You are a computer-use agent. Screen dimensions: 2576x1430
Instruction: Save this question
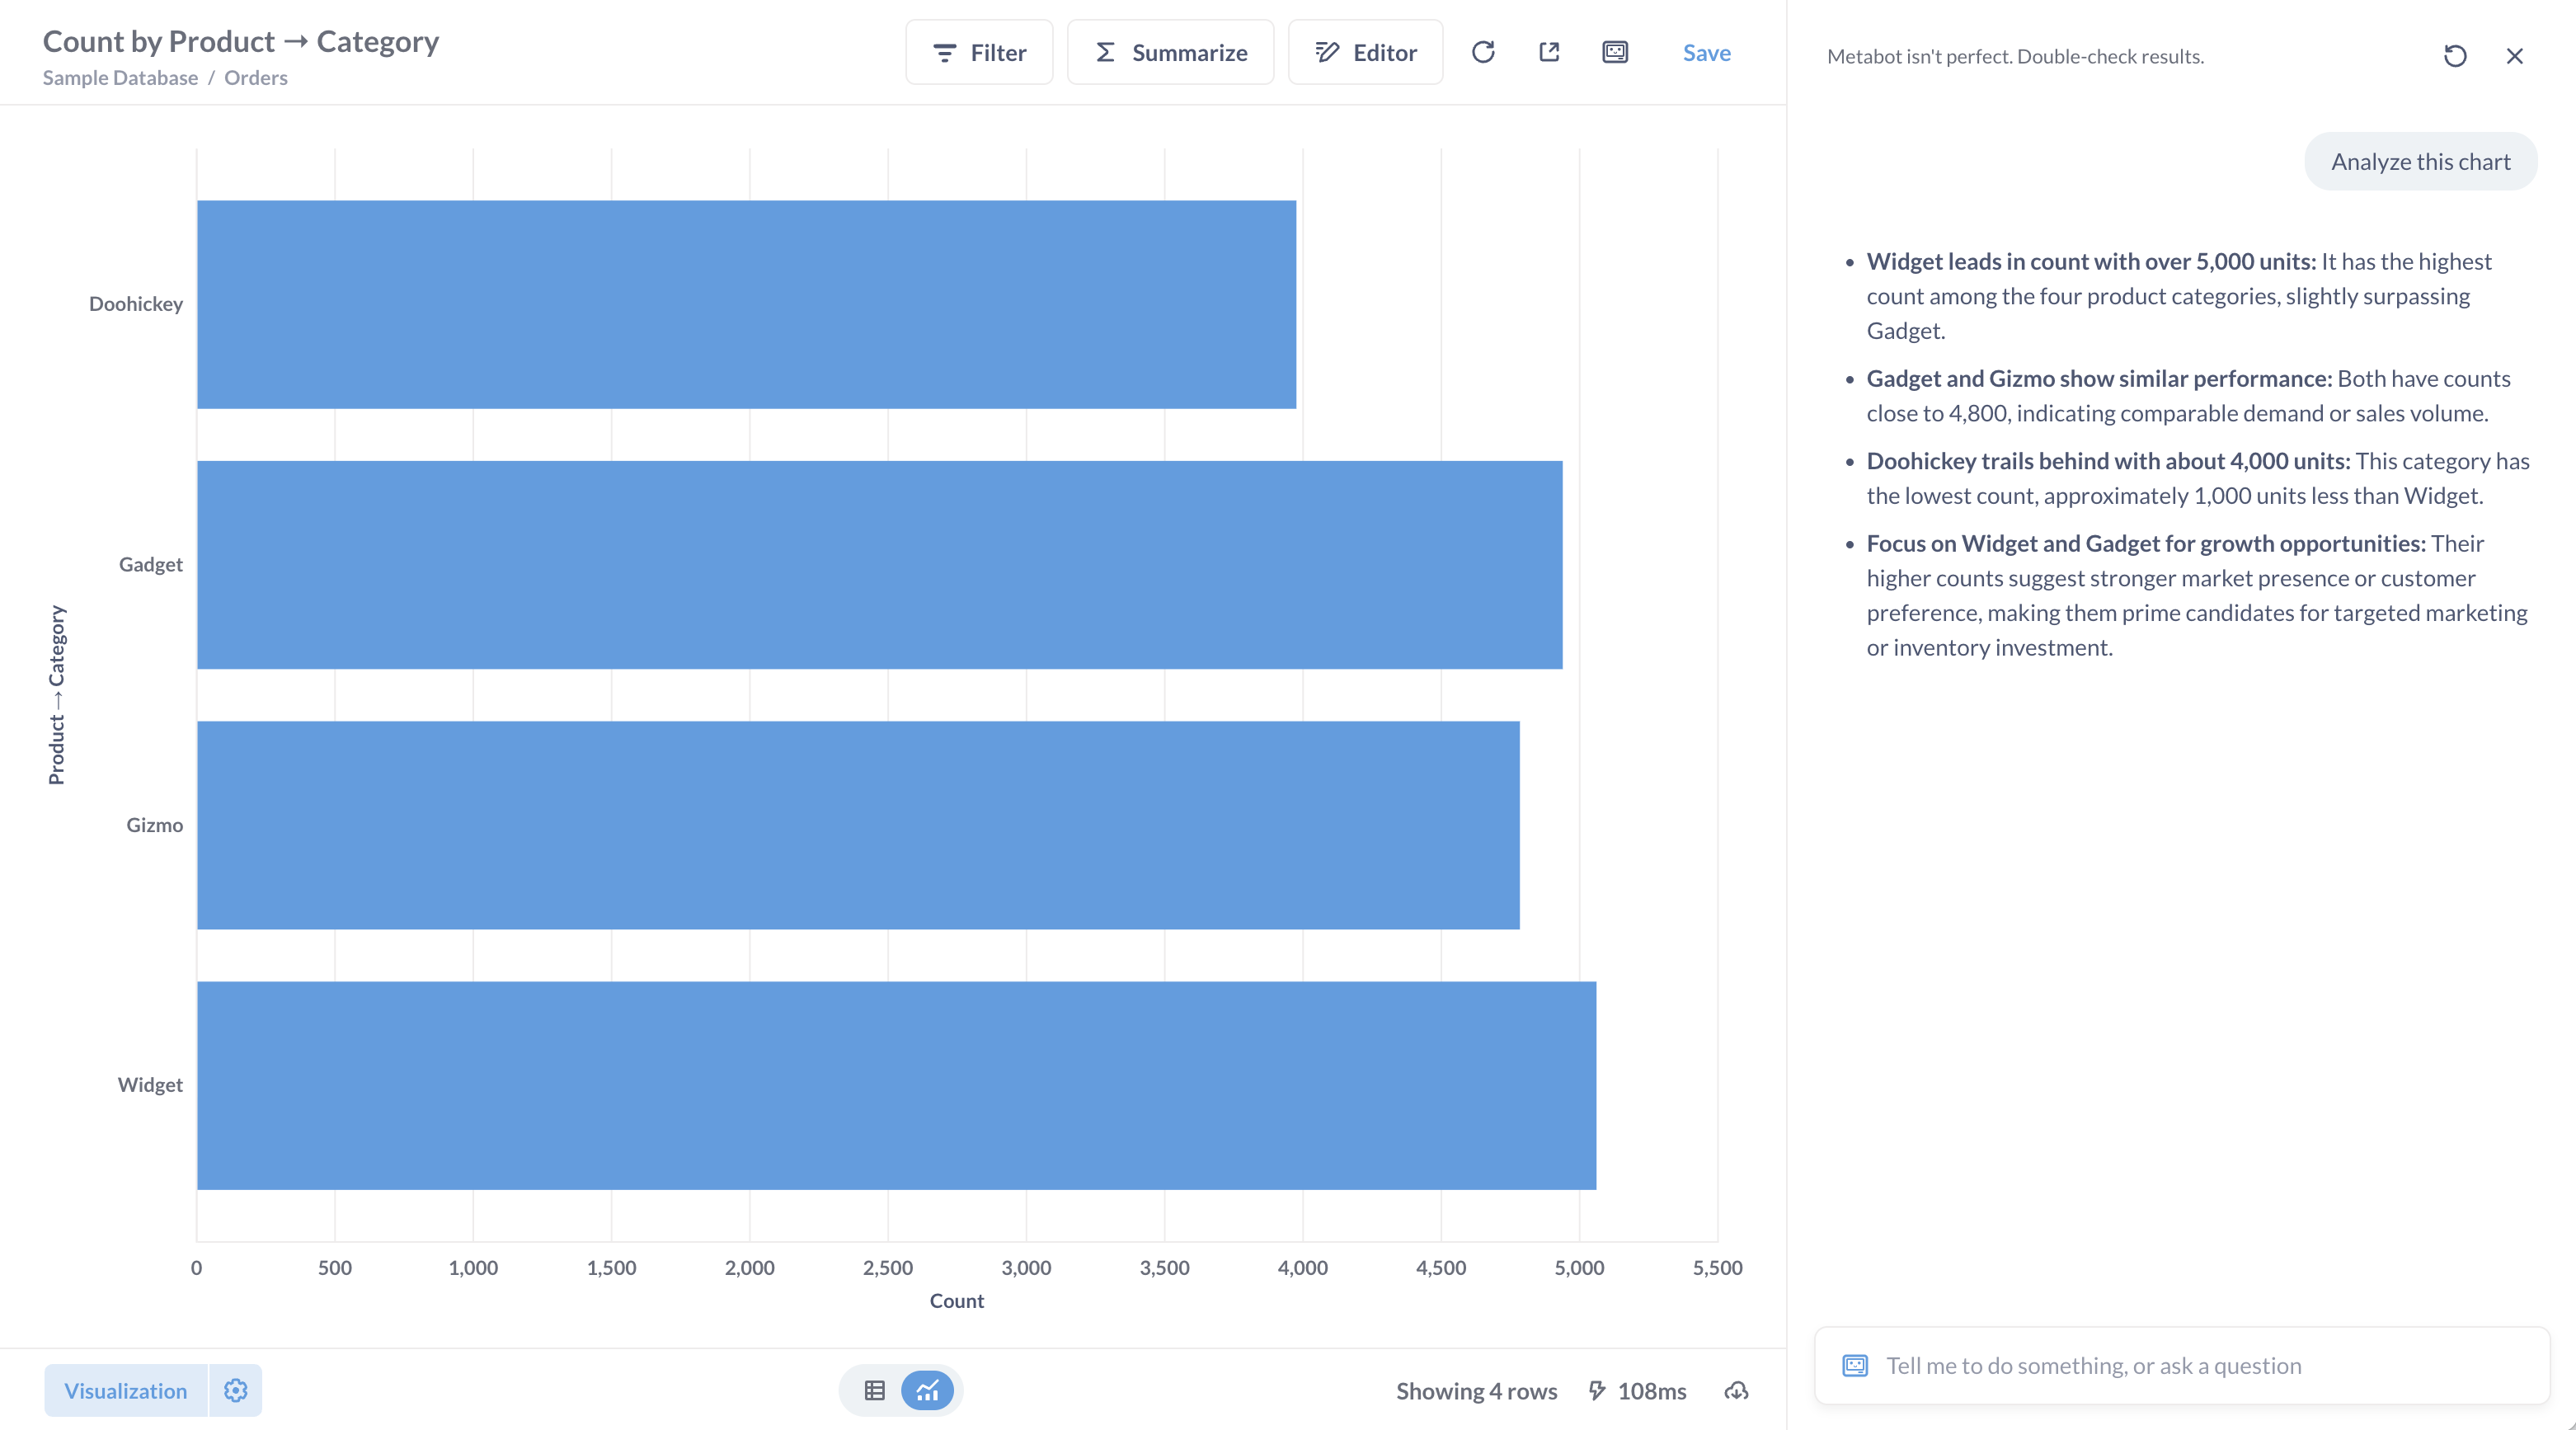click(1706, 52)
